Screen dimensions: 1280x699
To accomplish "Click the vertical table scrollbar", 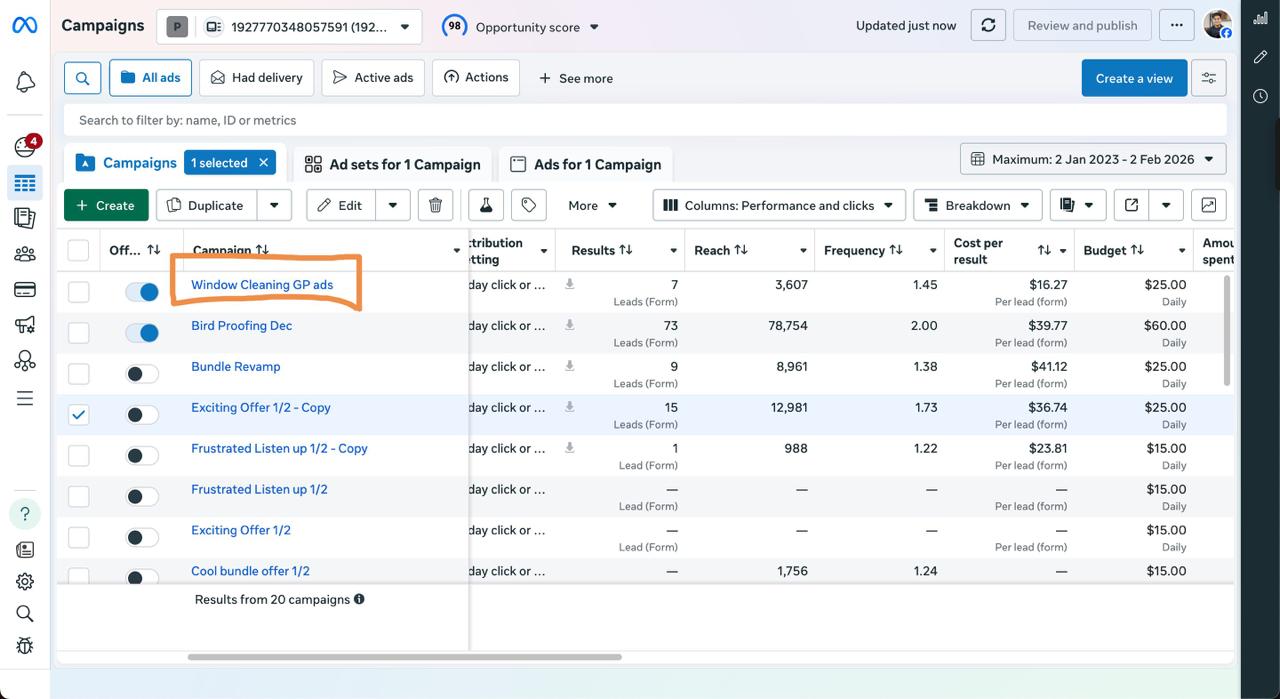I will pyautogui.click(x=1228, y=330).
